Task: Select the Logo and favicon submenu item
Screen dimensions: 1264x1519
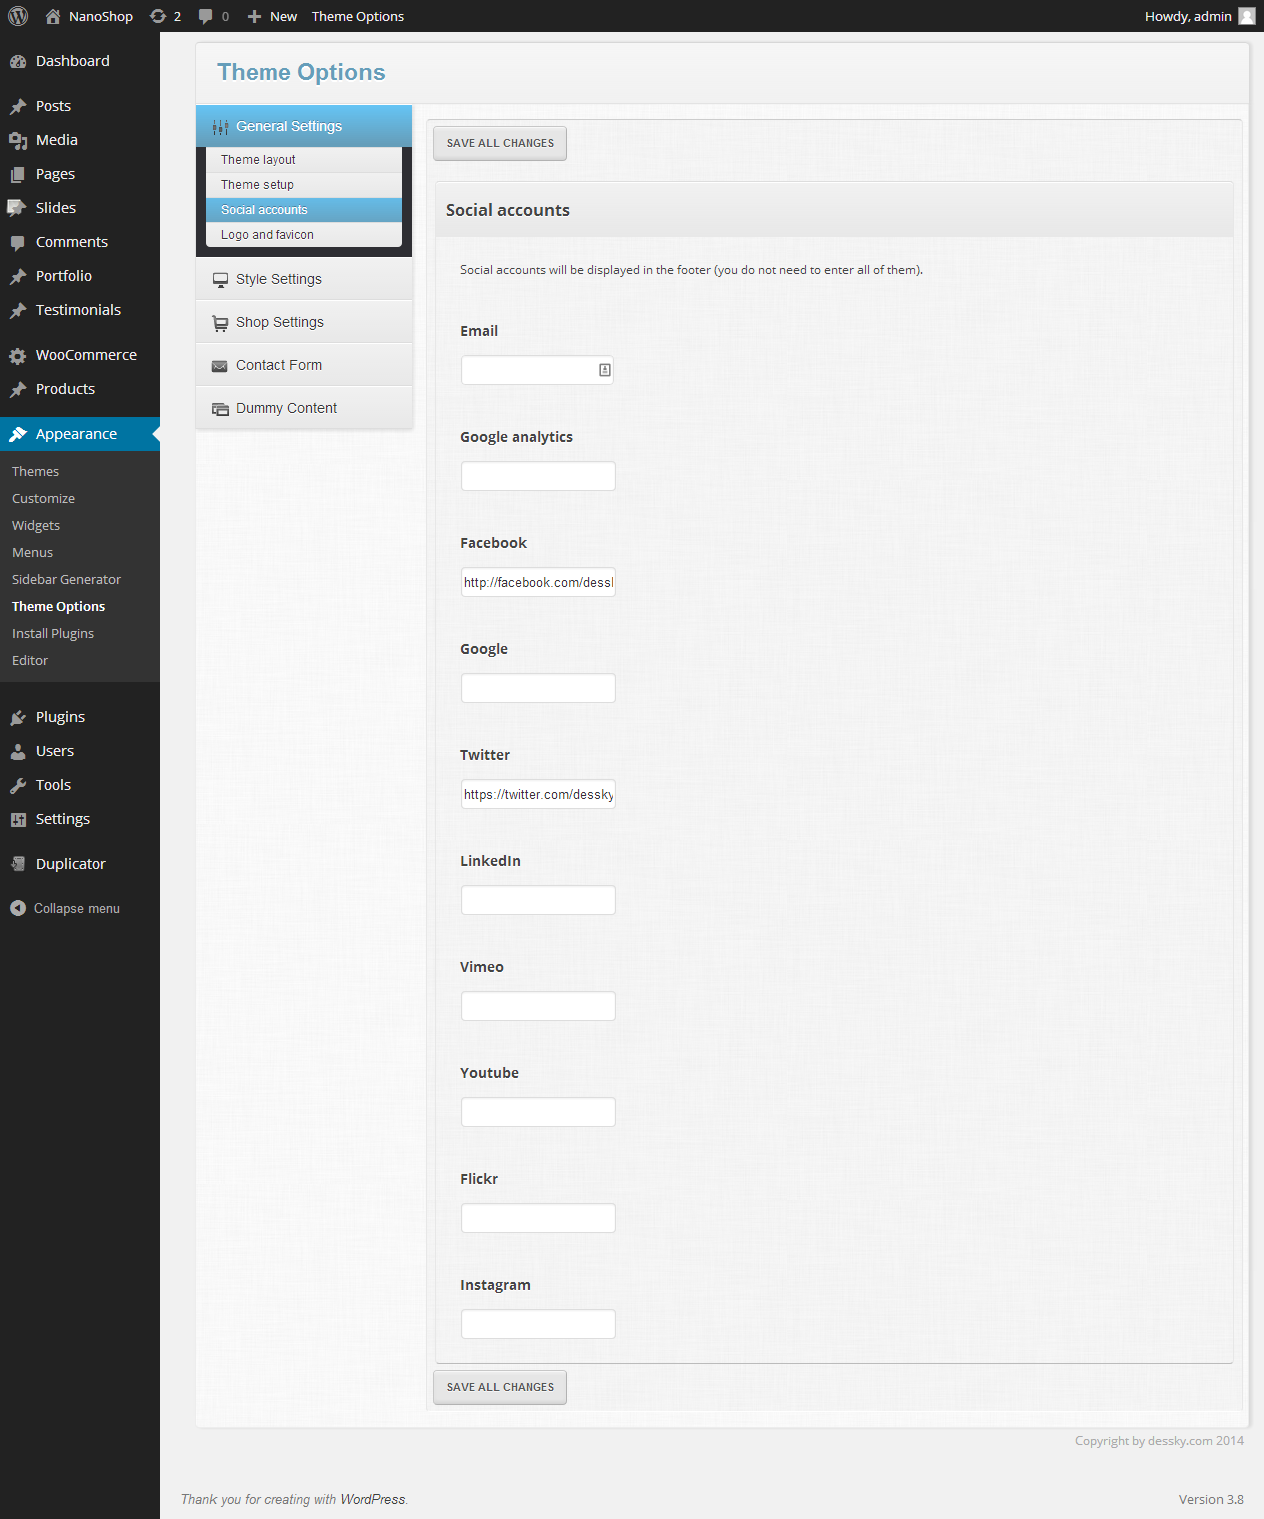Action: (267, 235)
